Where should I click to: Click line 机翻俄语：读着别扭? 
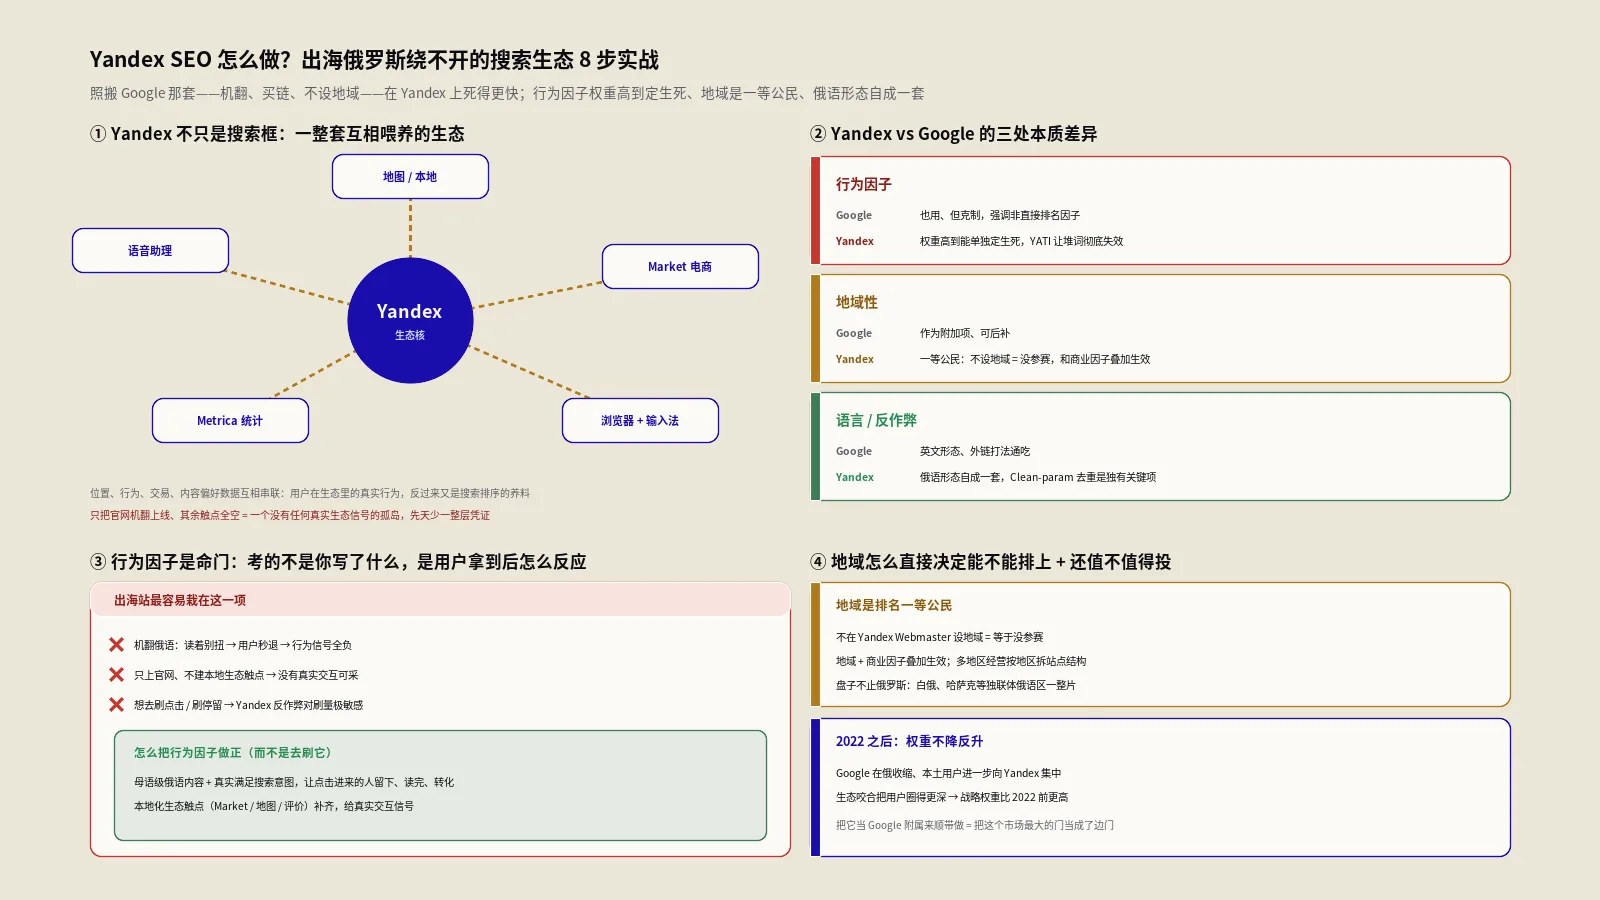coord(243,645)
